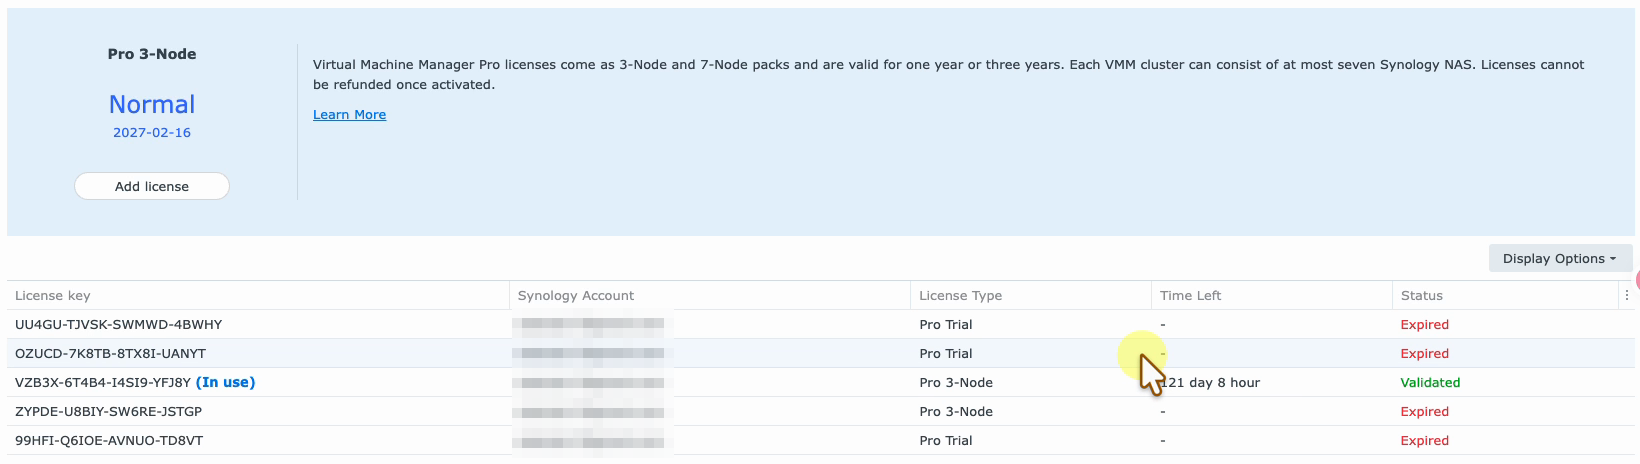Click Pro Trial type in UU4GU row
1640x464 pixels.
pyautogui.click(x=946, y=325)
